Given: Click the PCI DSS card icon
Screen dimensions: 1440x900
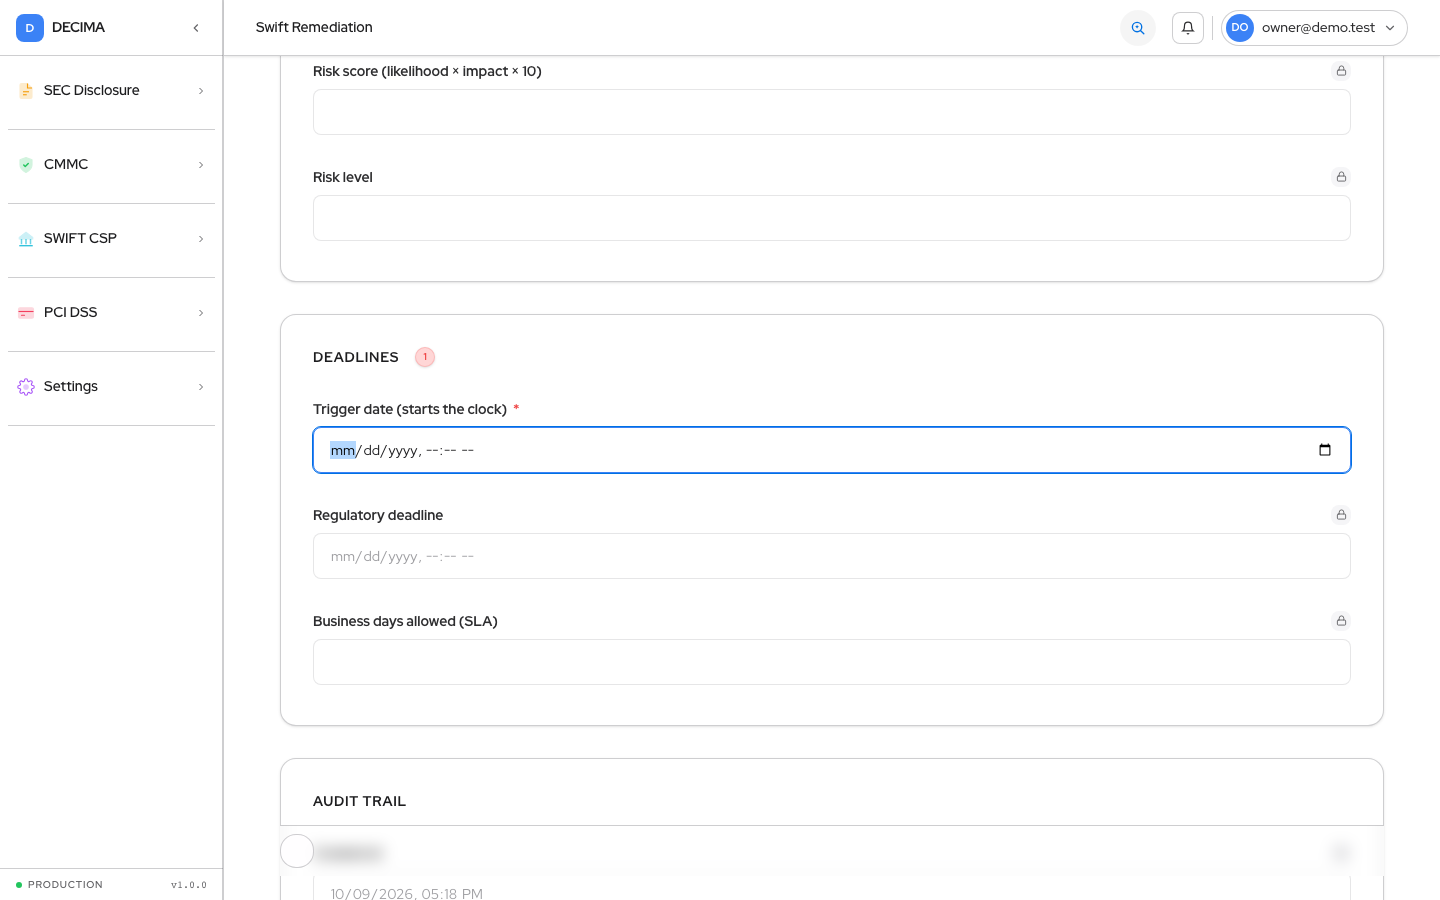Looking at the screenshot, I should 26,313.
